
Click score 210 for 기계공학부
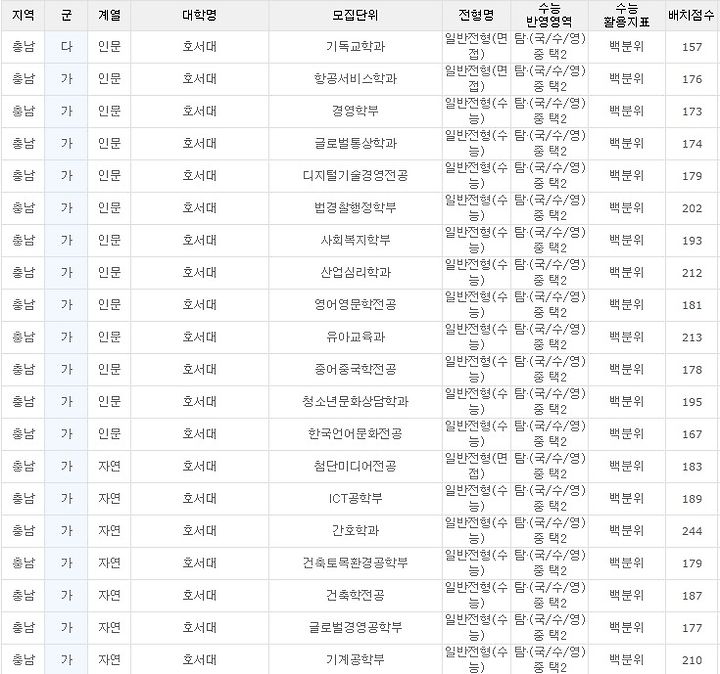(692, 660)
